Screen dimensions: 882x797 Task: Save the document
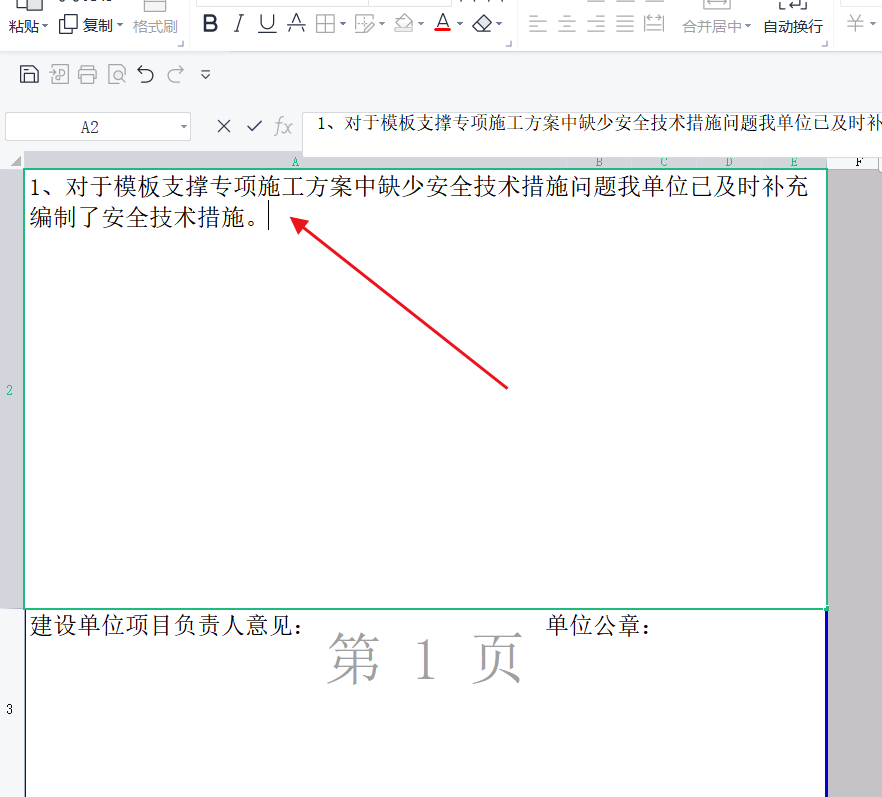[x=29, y=74]
